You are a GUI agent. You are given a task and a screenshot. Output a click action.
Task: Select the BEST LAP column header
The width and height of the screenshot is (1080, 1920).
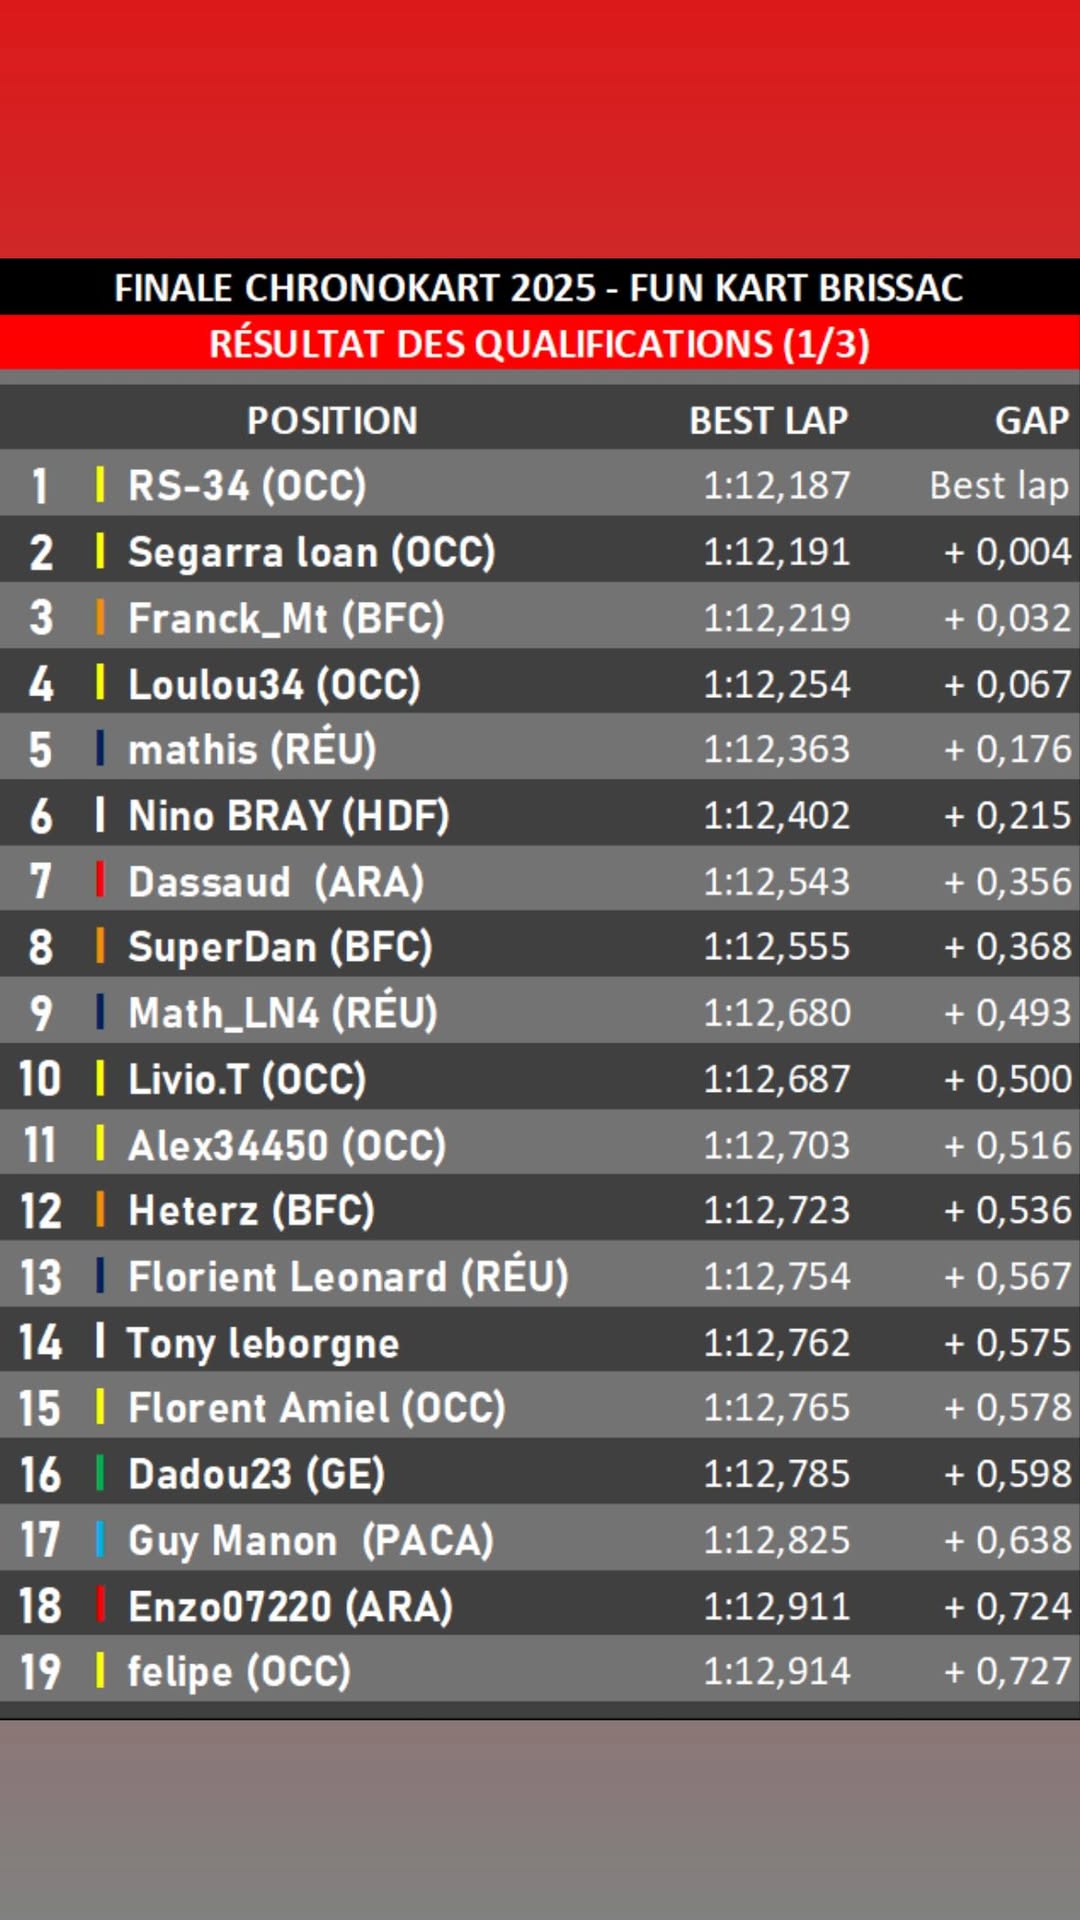pos(768,420)
